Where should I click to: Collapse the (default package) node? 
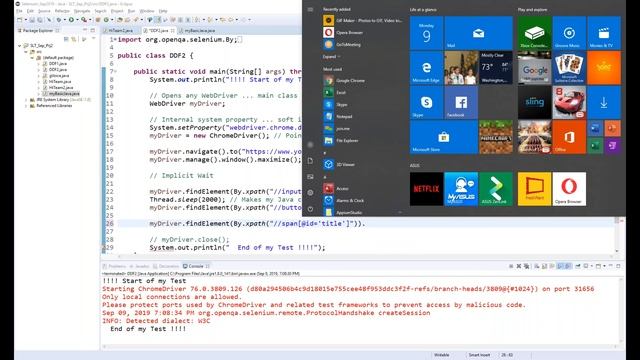pos(32,58)
